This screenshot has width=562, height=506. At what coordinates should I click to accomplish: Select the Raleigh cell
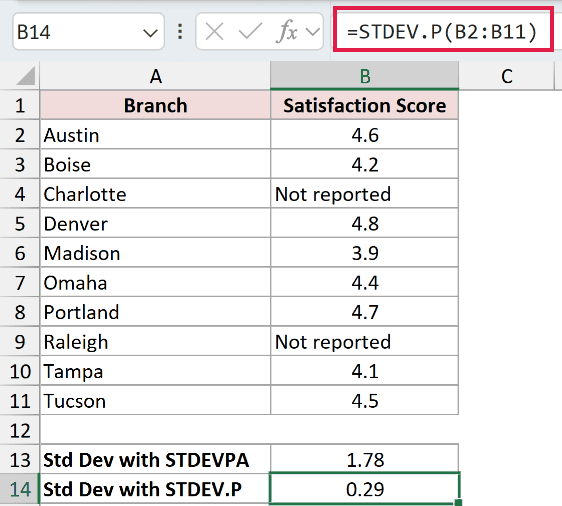pyautogui.click(x=155, y=342)
